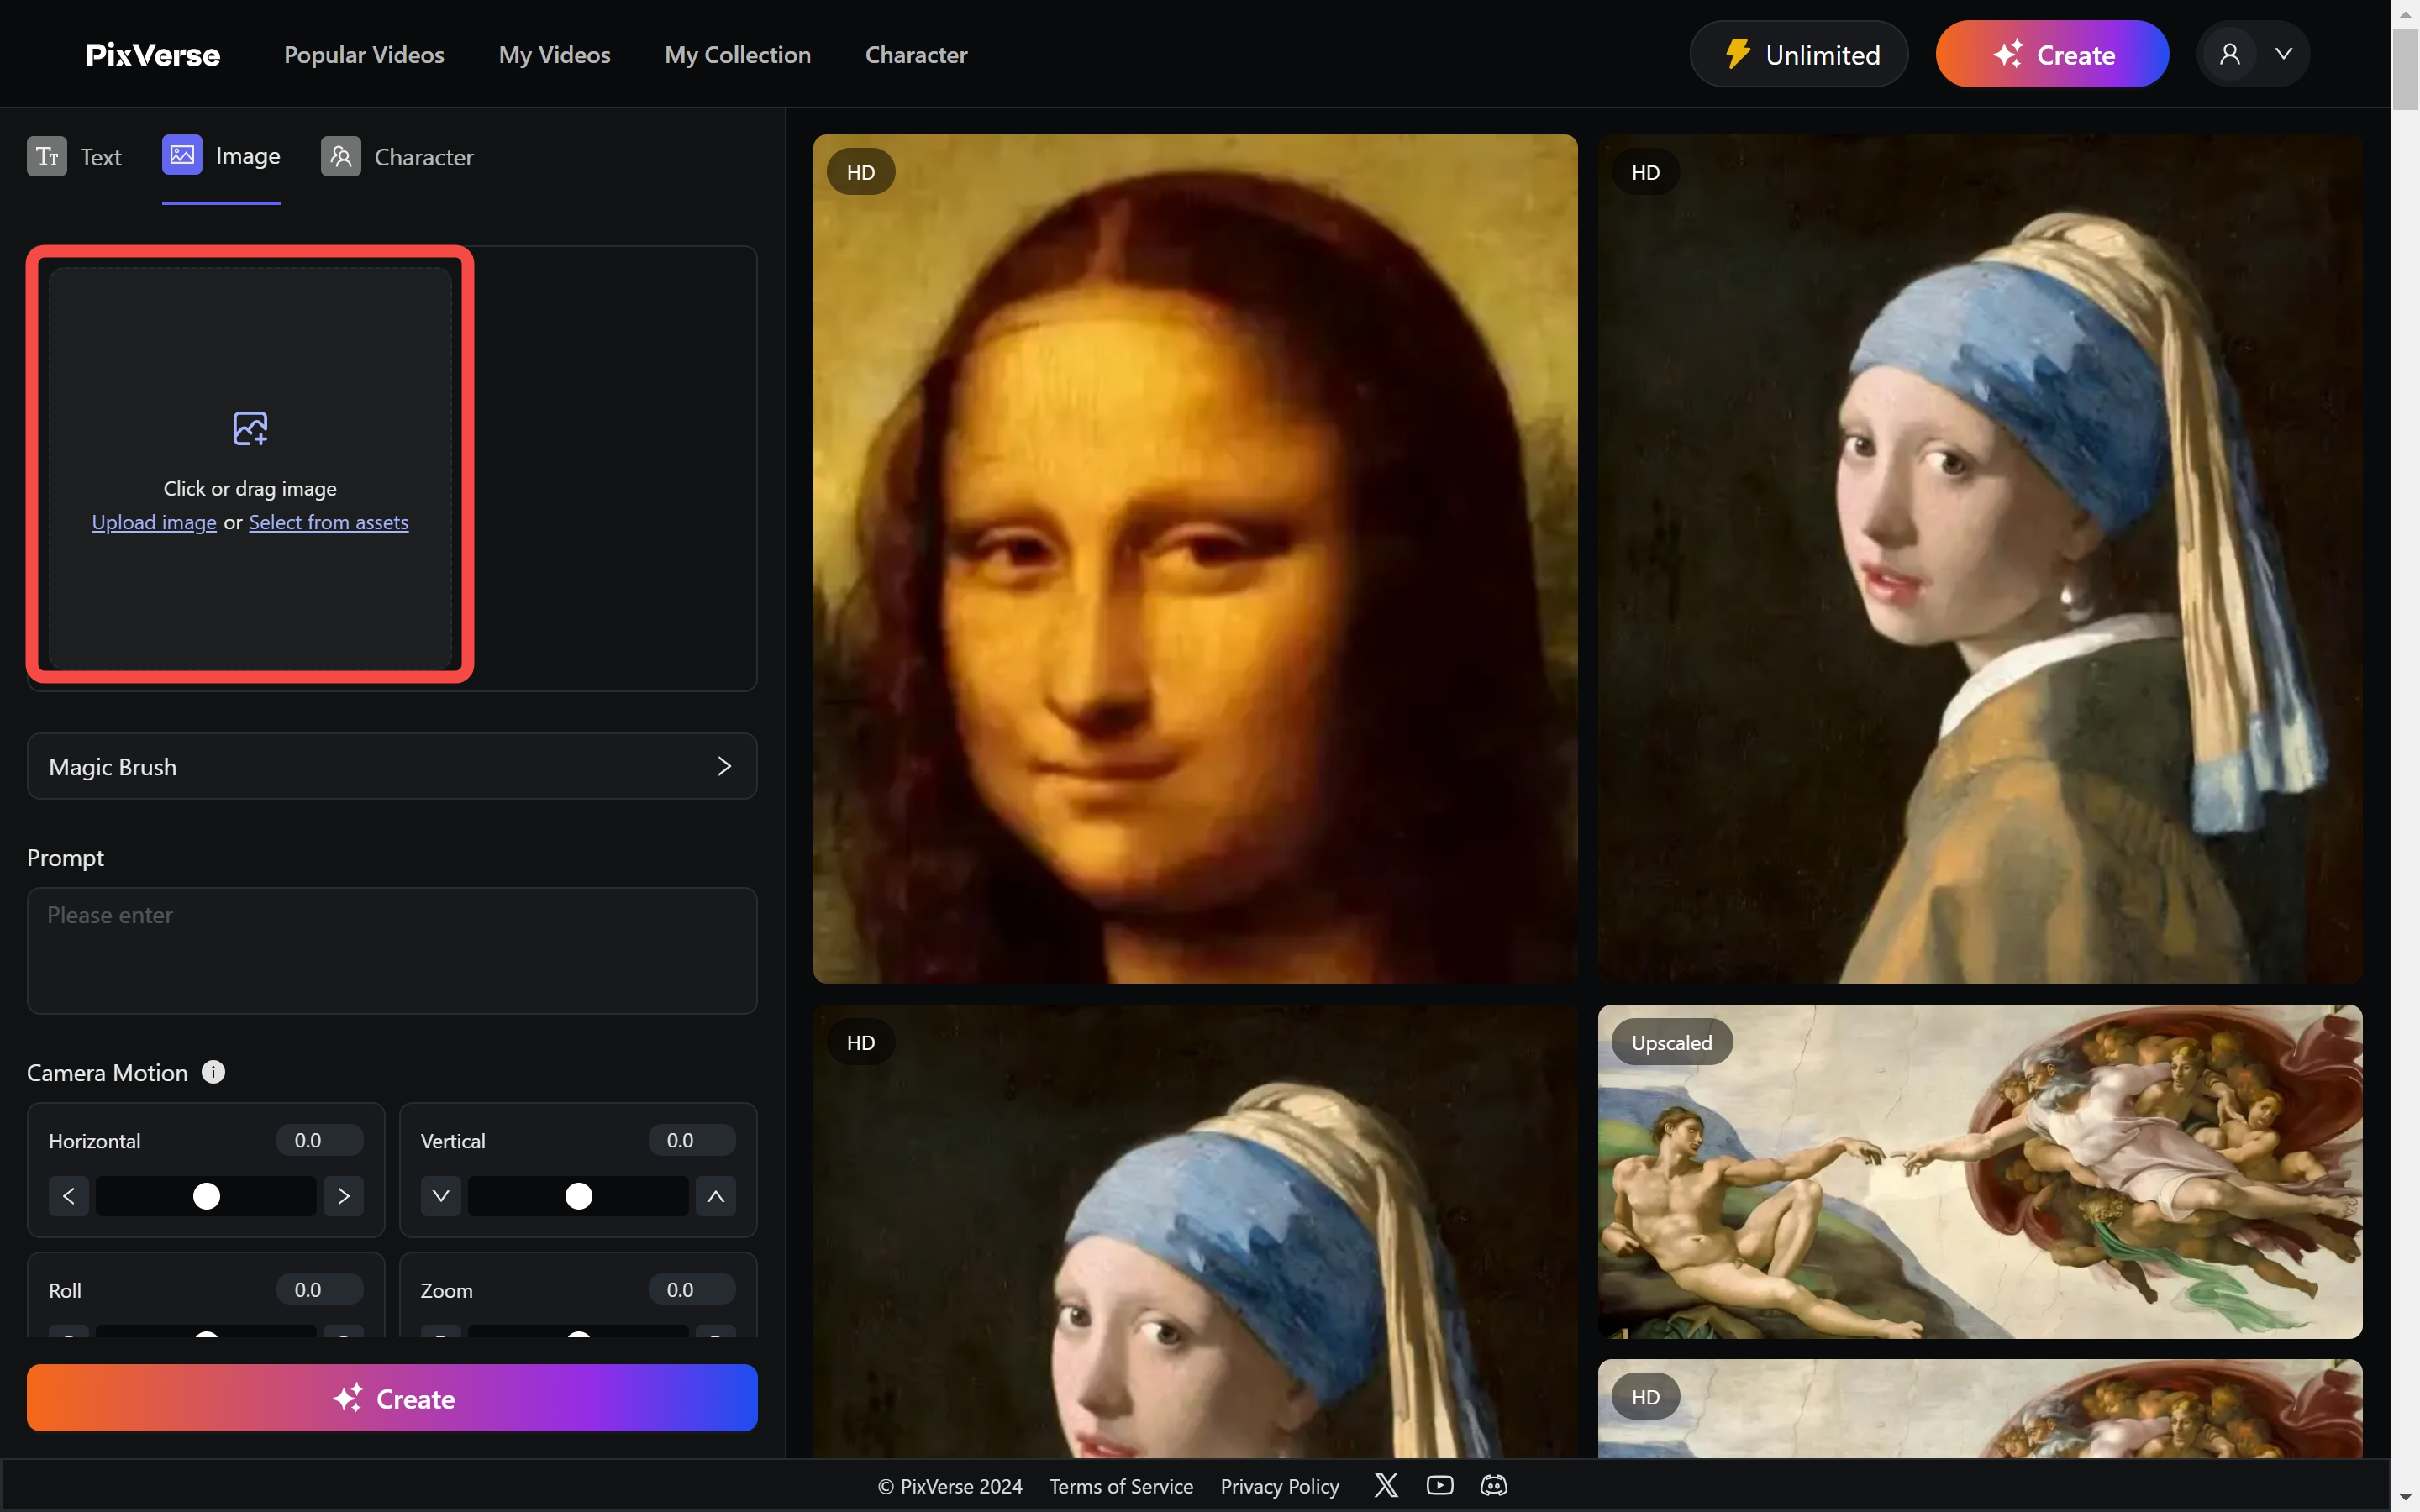Click the Select from assets link
The height and width of the screenshot is (1512, 2420).
329,522
